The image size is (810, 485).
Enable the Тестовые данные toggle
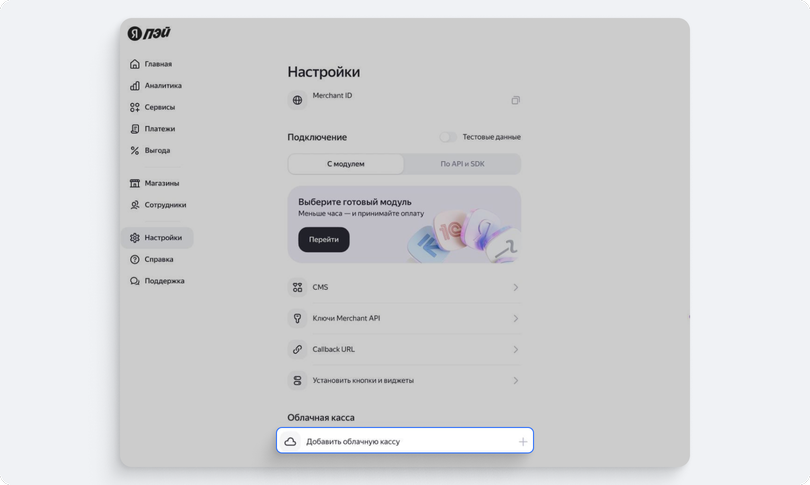(448, 137)
